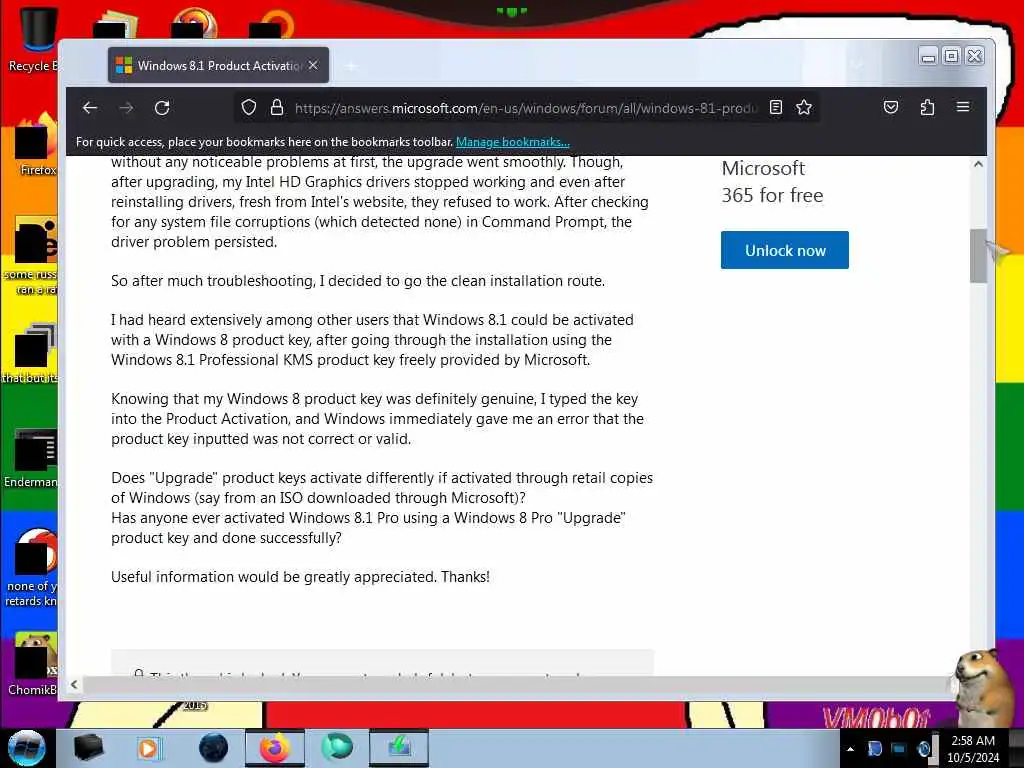
Task: Click paragraph starting "So after much troubleshooting"
Action: (x=358, y=281)
